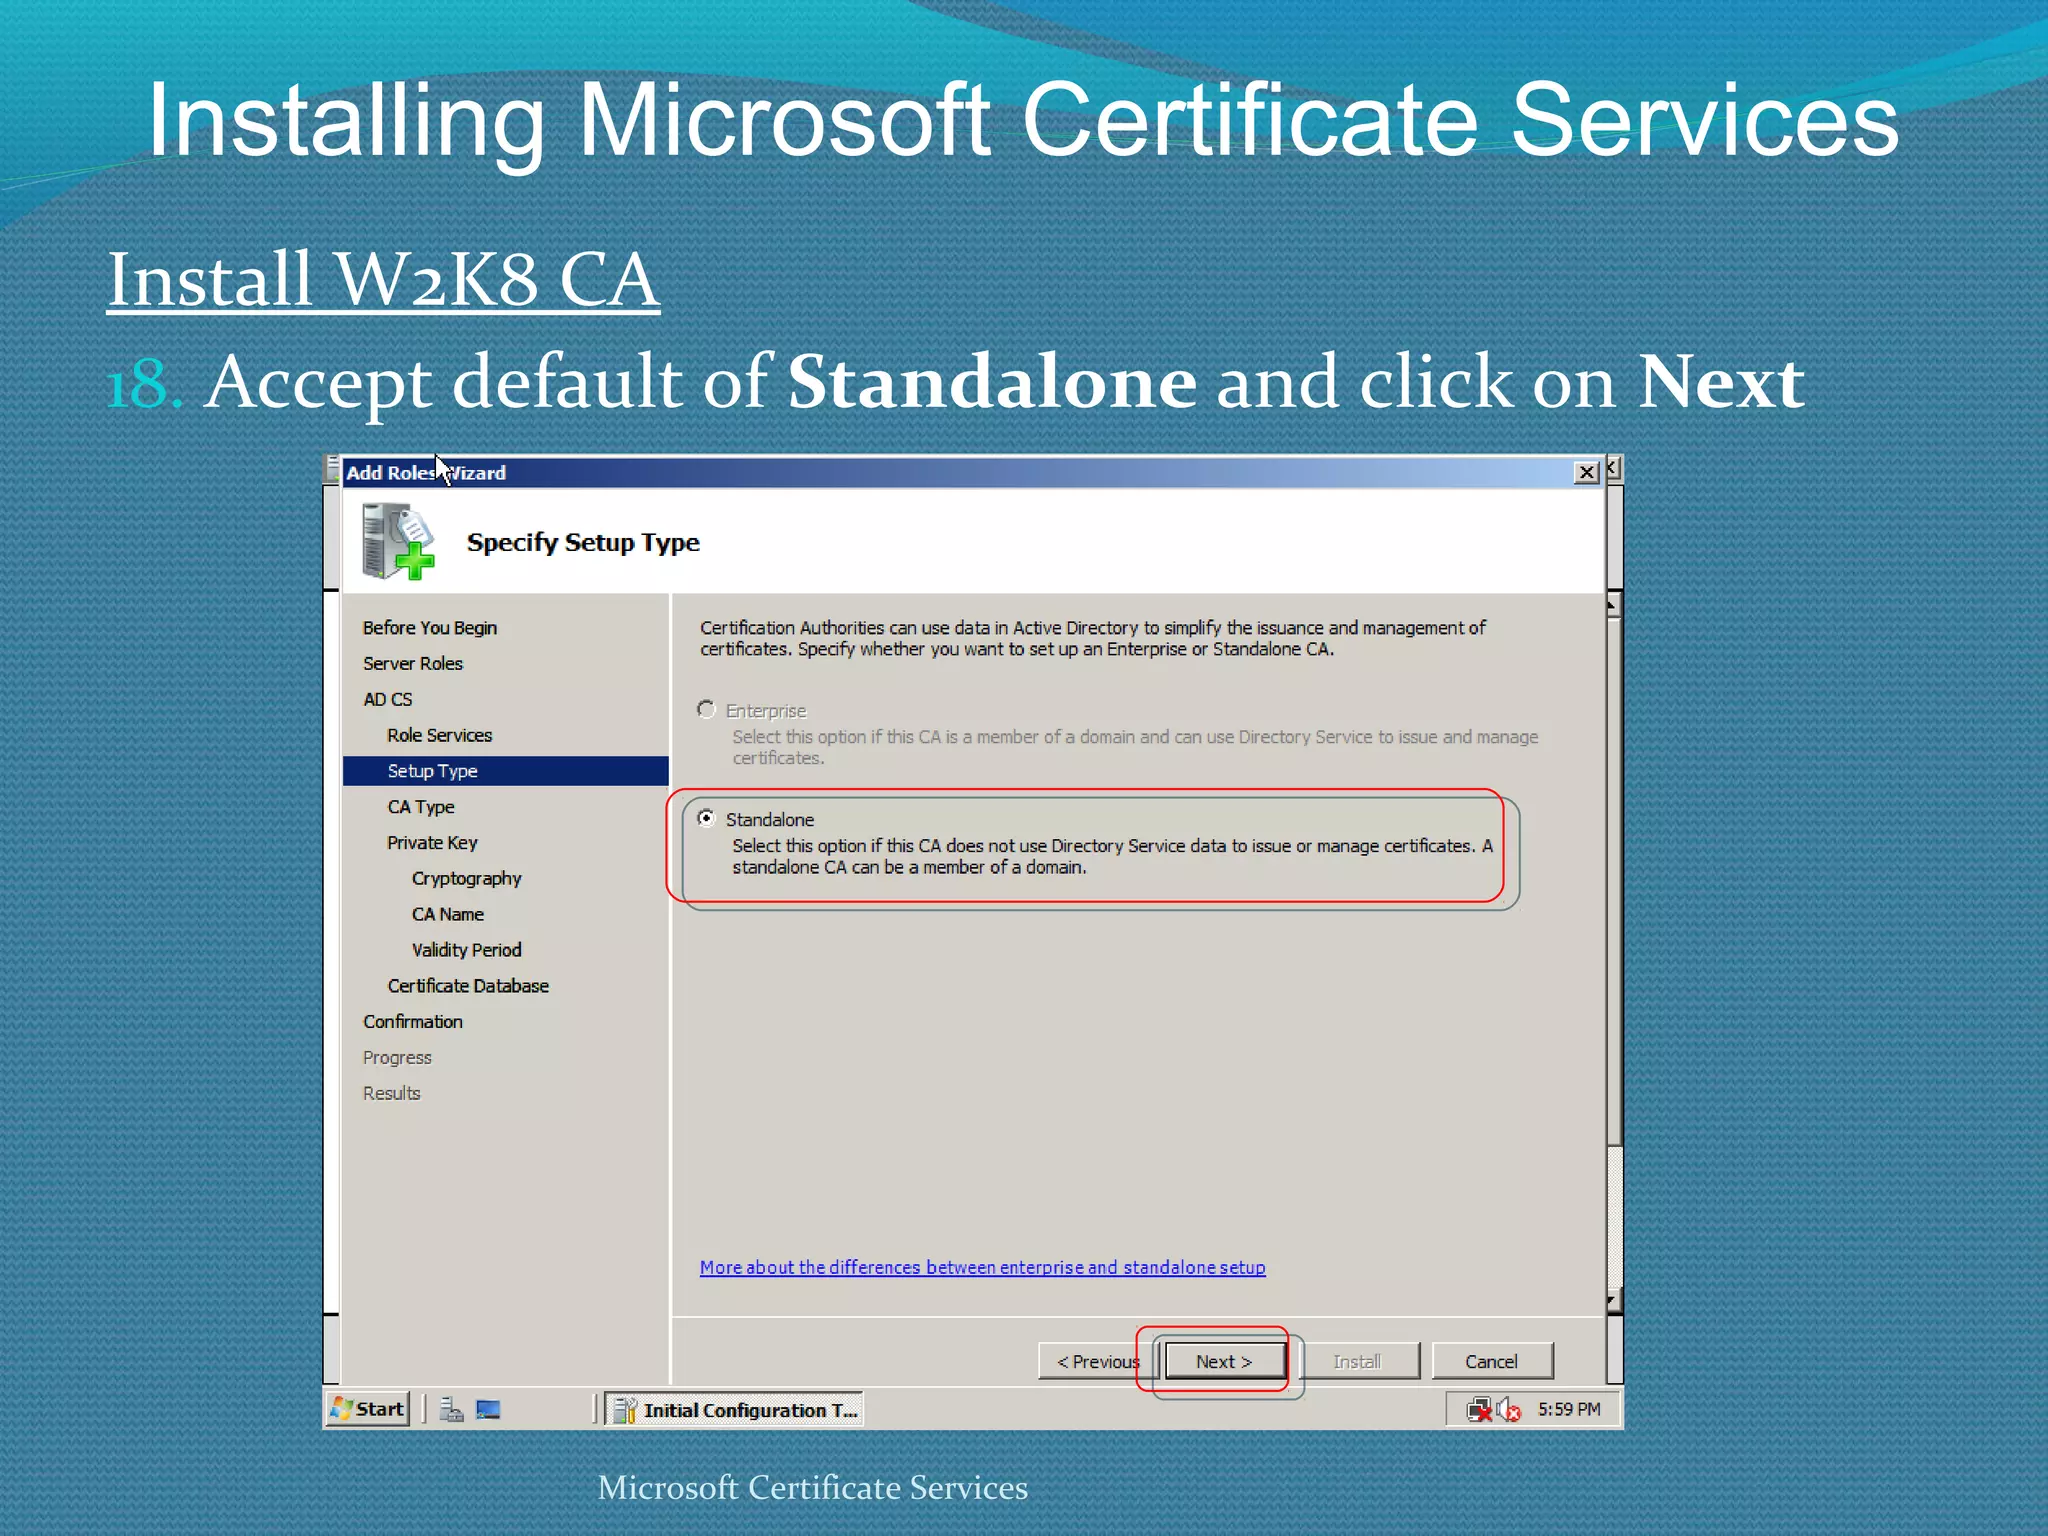Click the Progress step label

point(397,1058)
